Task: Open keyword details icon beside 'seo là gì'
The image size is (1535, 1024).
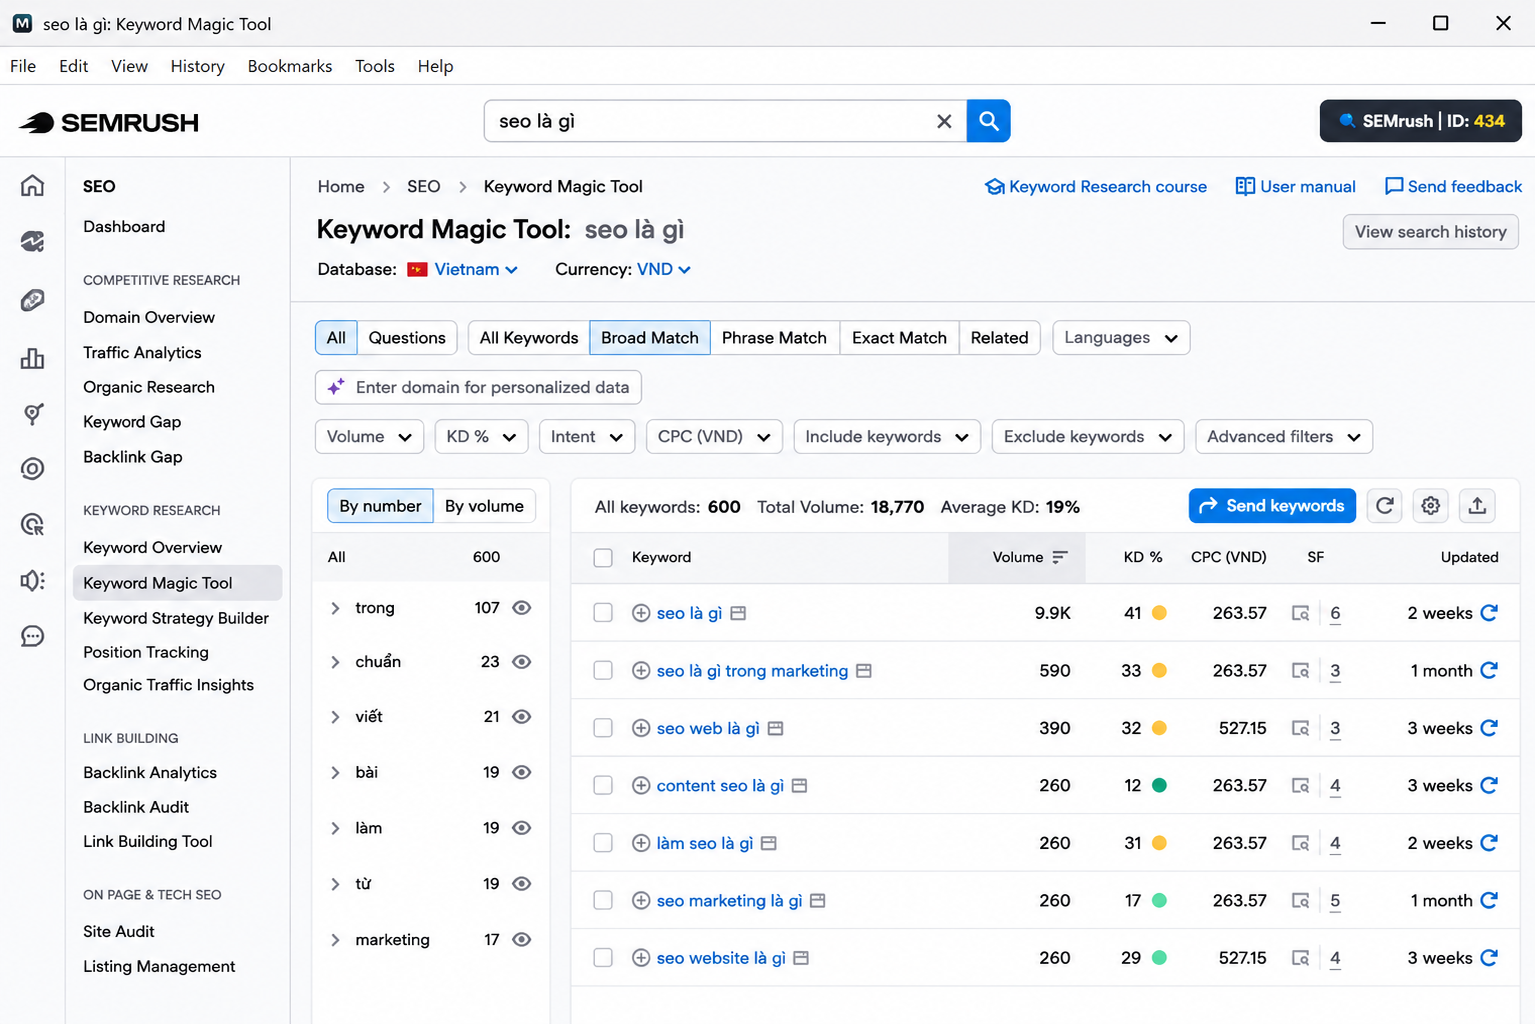Action: pos(738,613)
